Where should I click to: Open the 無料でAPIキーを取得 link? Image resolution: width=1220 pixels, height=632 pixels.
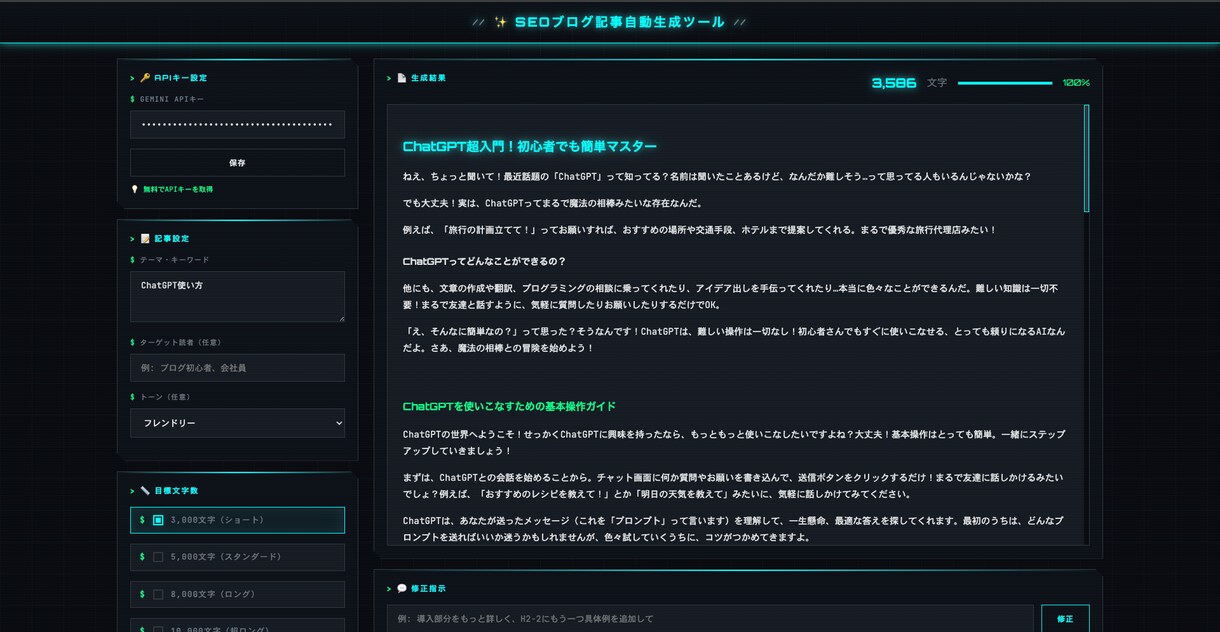coord(178,189)
